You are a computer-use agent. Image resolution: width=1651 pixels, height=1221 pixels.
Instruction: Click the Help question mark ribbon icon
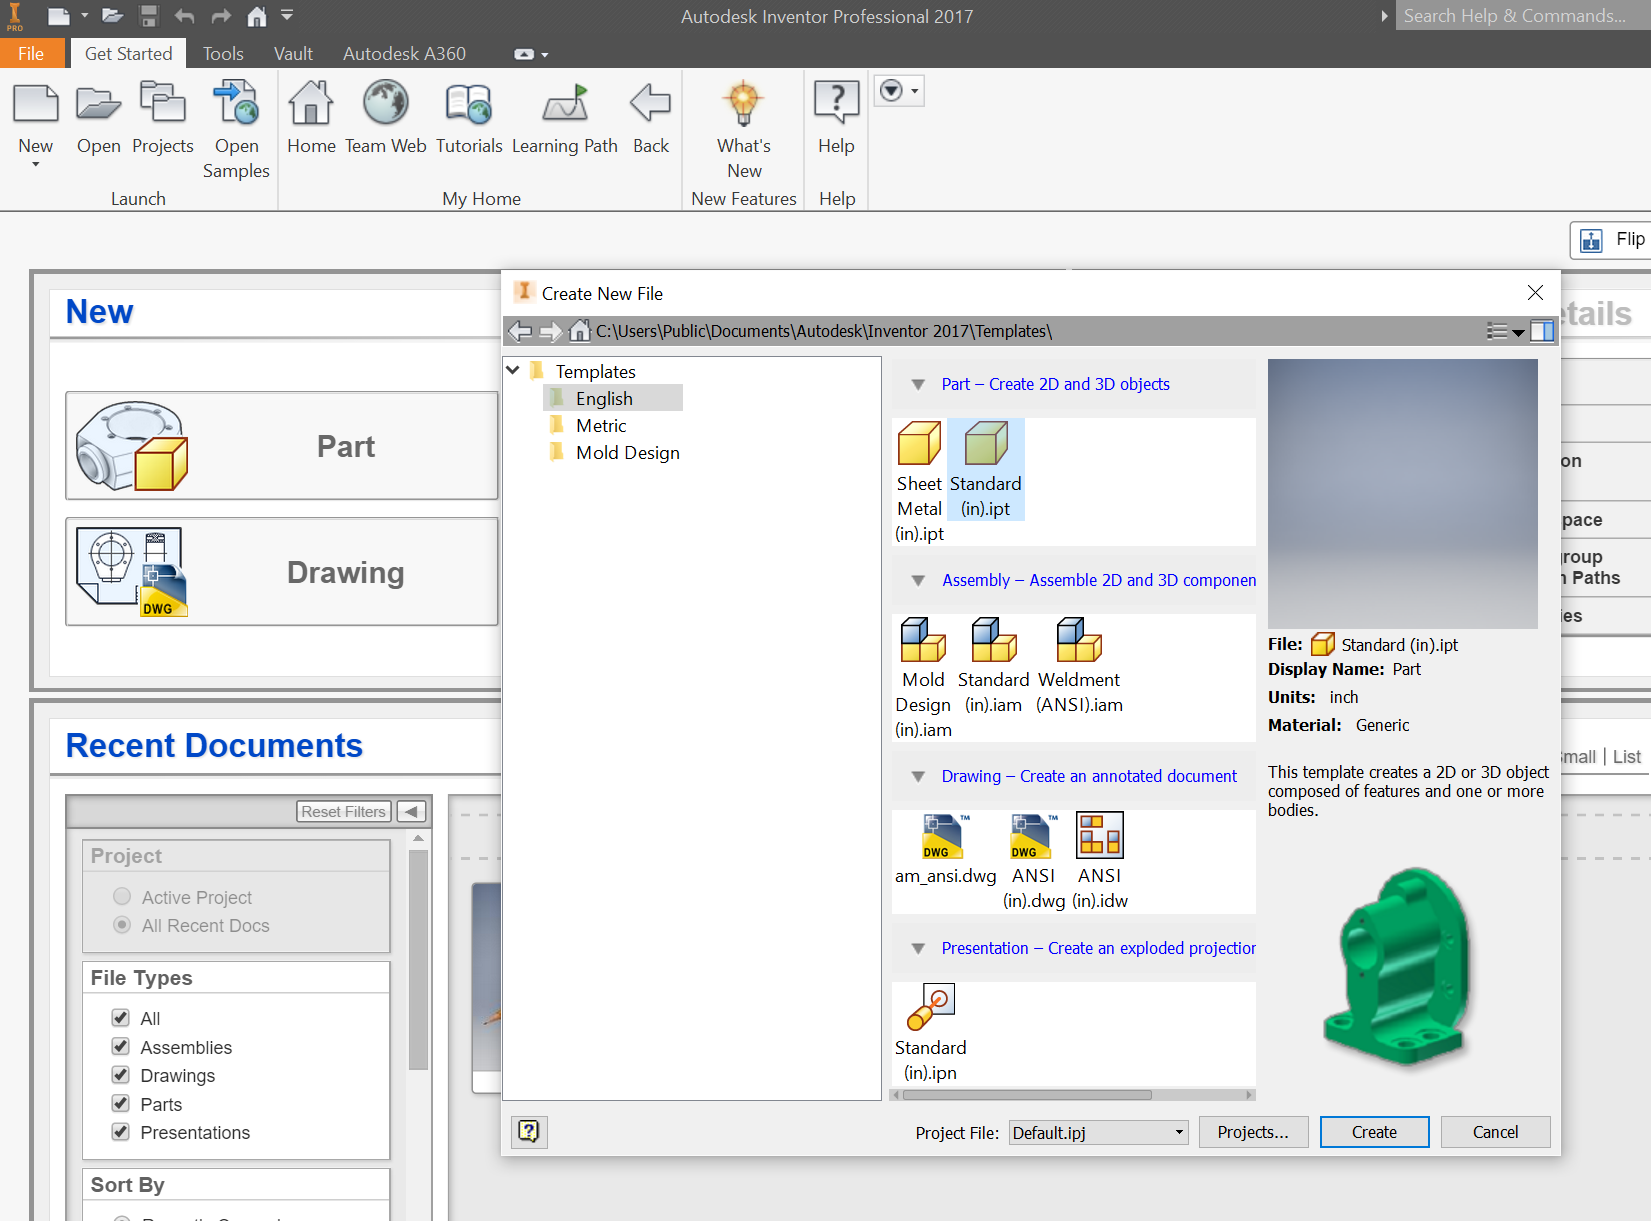836,103
